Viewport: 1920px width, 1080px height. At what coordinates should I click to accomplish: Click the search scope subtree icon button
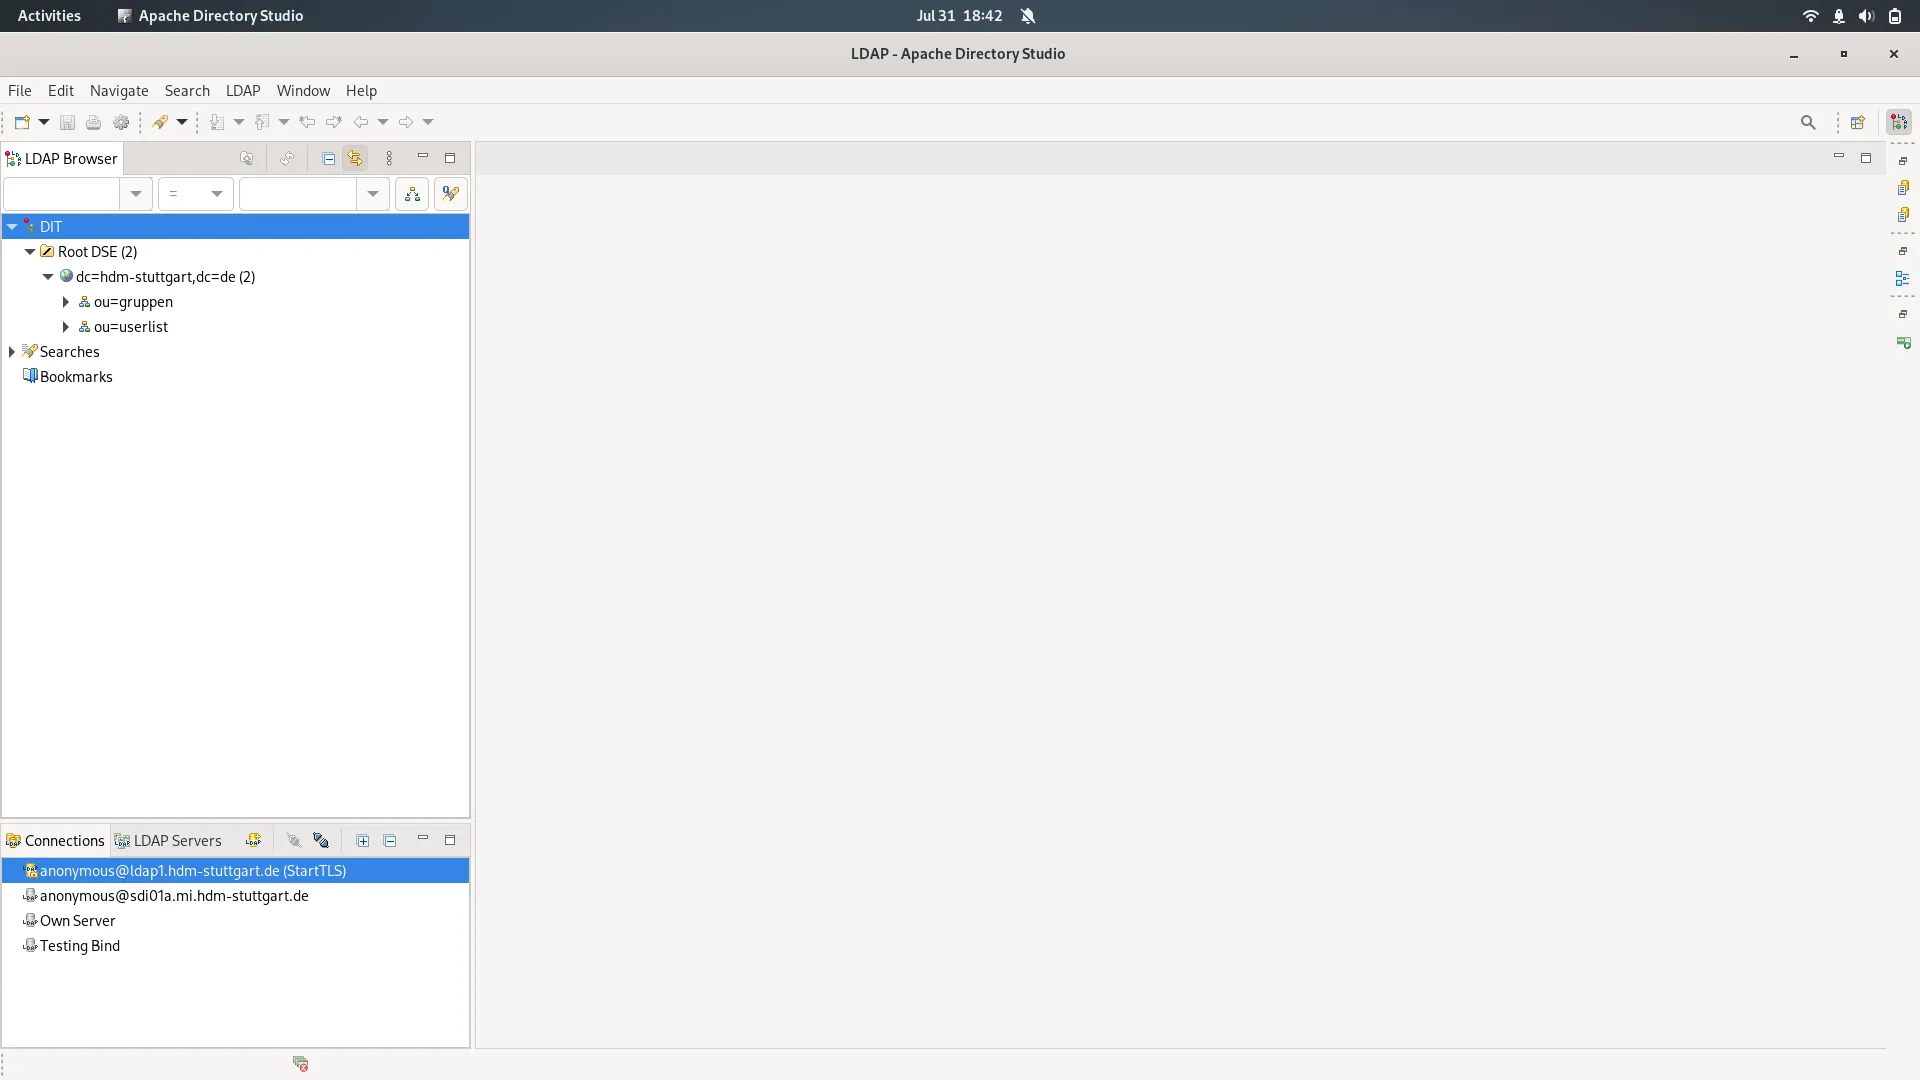412,194
